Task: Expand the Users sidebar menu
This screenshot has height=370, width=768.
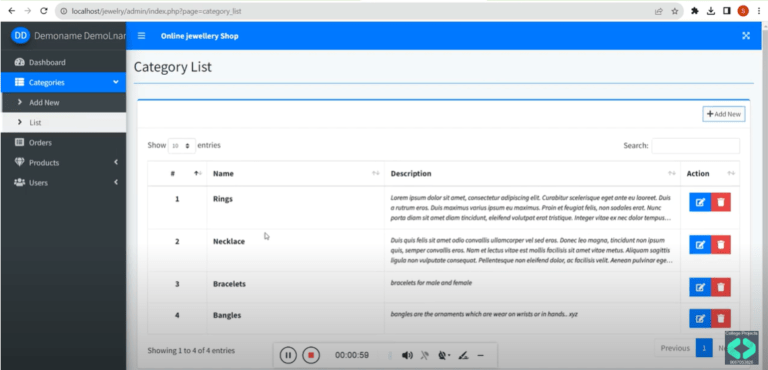Action: coord(63,183)
